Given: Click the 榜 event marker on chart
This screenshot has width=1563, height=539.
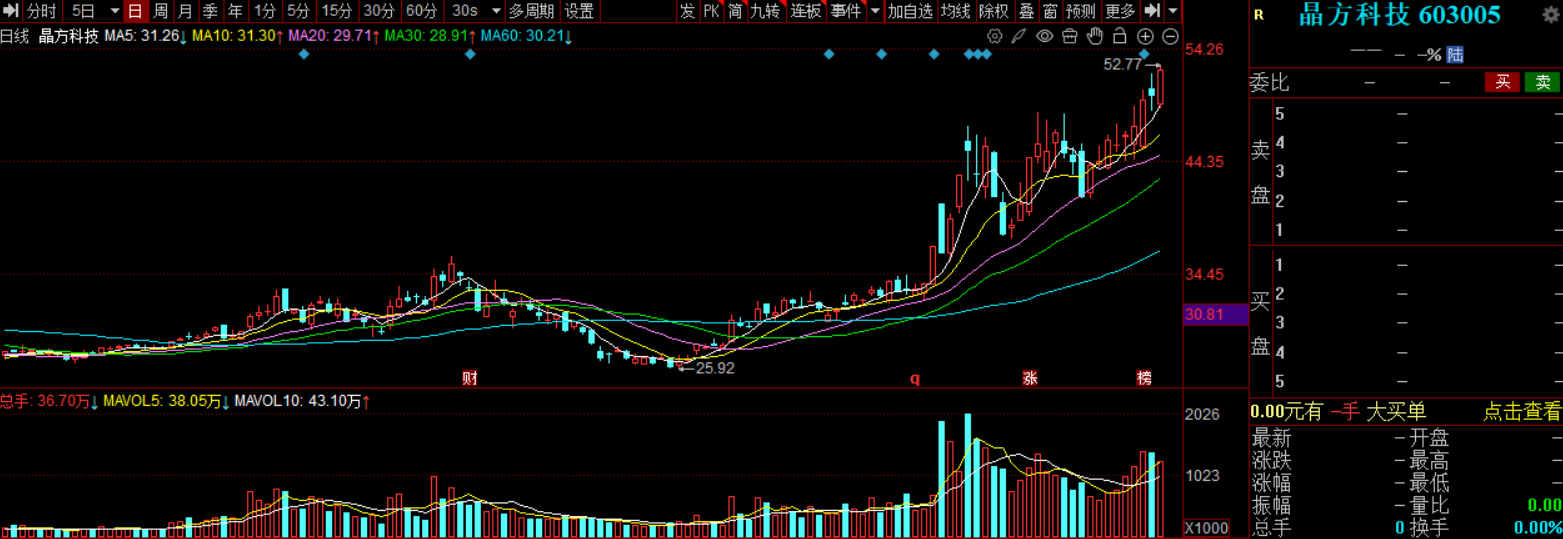Looking at the screenshot, I should click(x=1144, y=378).
